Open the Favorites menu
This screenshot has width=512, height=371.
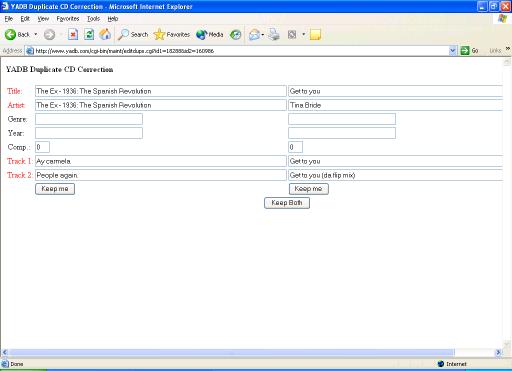click(x=68, y=19)
